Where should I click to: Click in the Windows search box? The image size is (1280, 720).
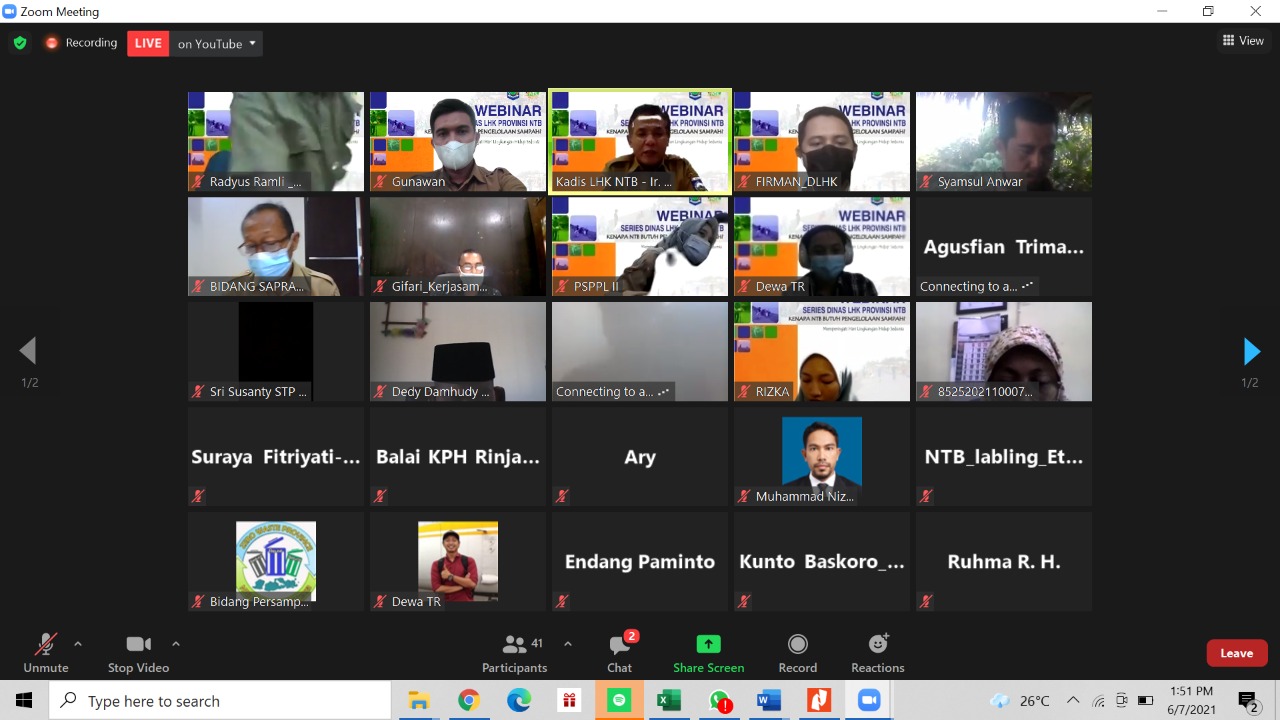(220, 701)
